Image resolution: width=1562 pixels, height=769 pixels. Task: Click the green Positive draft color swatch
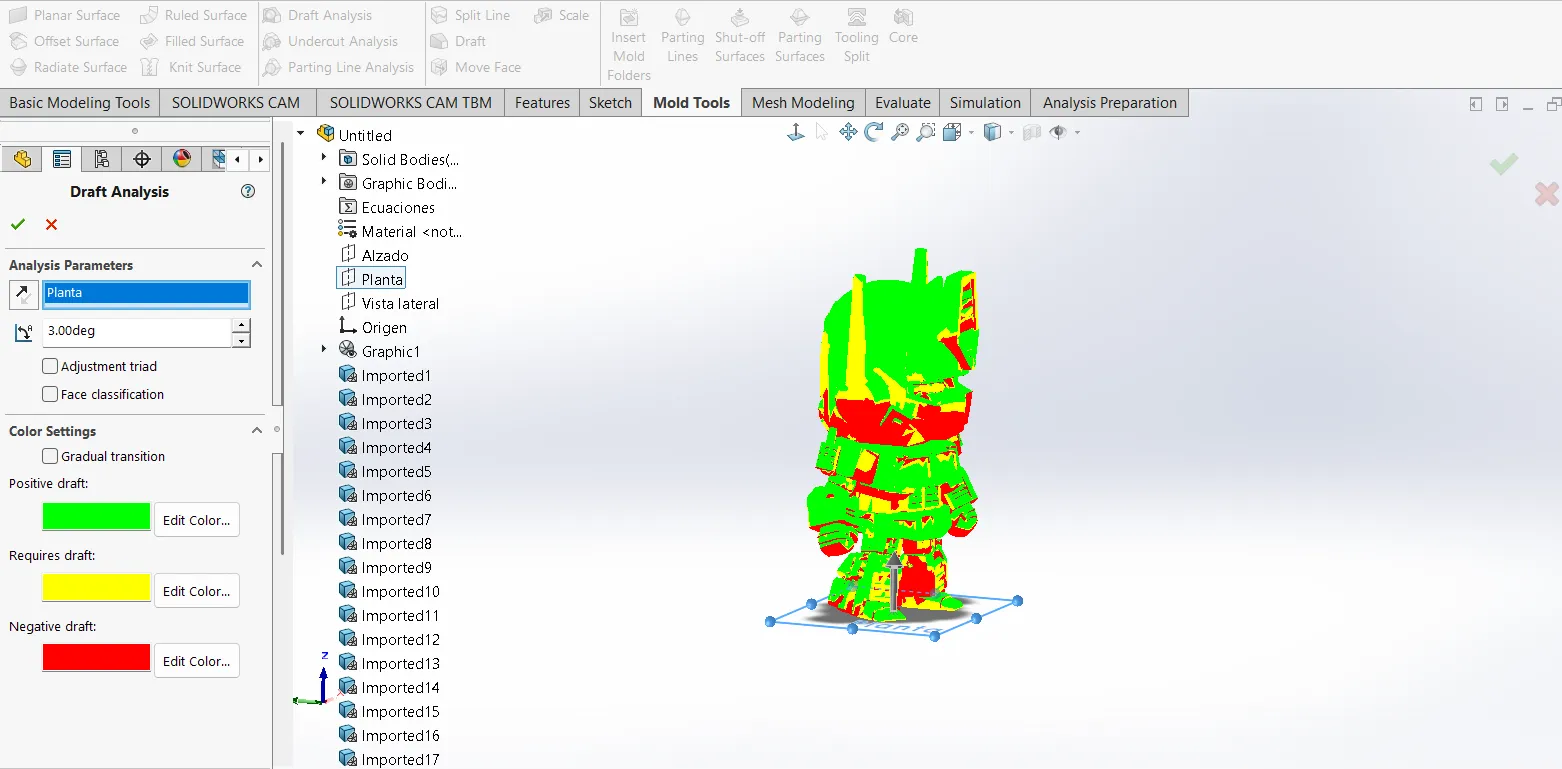click(96, 516)
